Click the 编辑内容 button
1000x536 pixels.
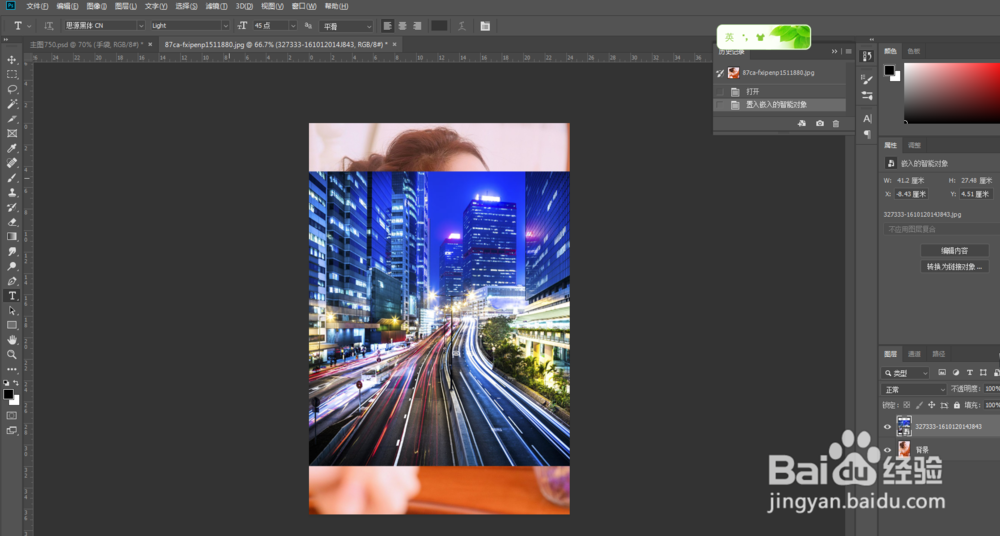954,250
